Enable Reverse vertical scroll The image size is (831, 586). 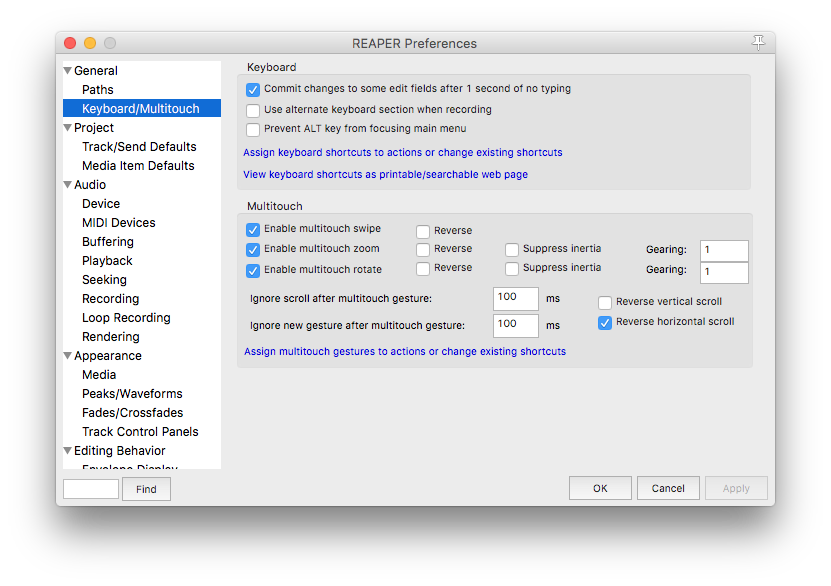tap(605, 302)
